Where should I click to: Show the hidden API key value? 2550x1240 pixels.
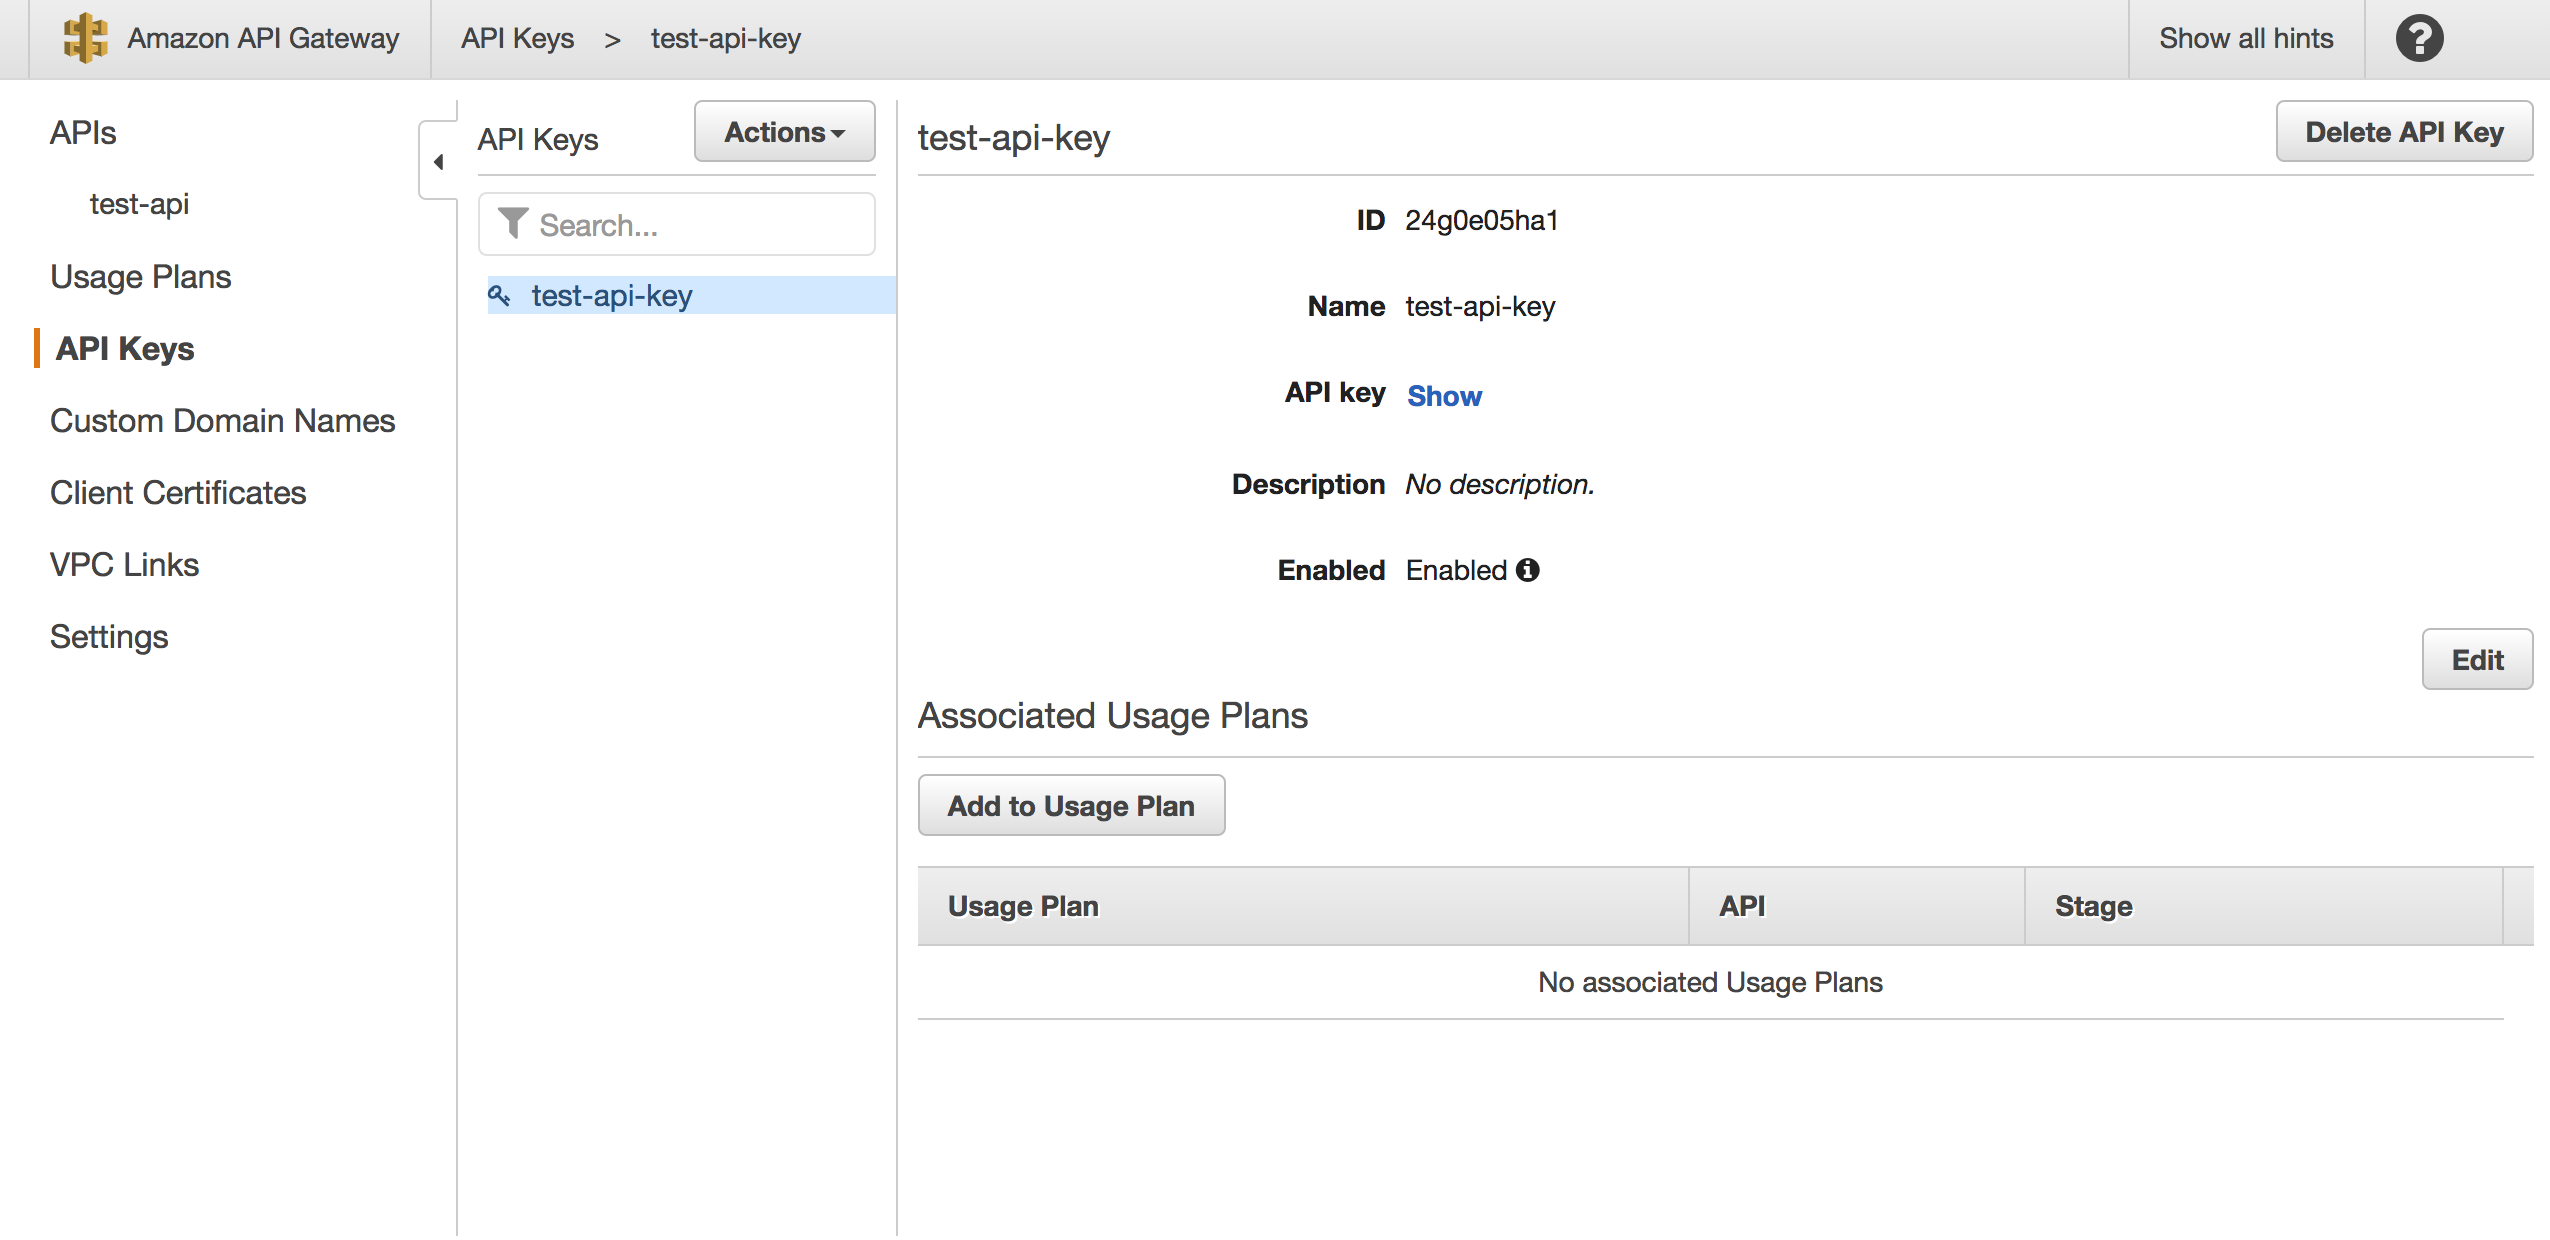pos(1443,396)
